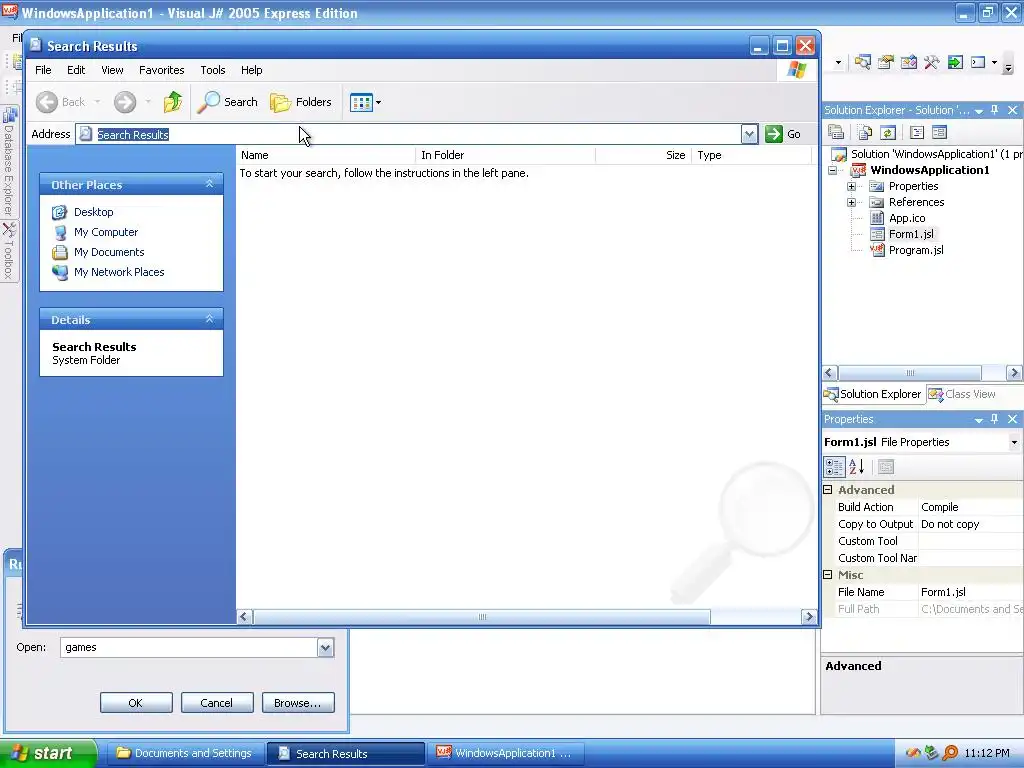Select the Solution Explorer tab

point(872,394)
